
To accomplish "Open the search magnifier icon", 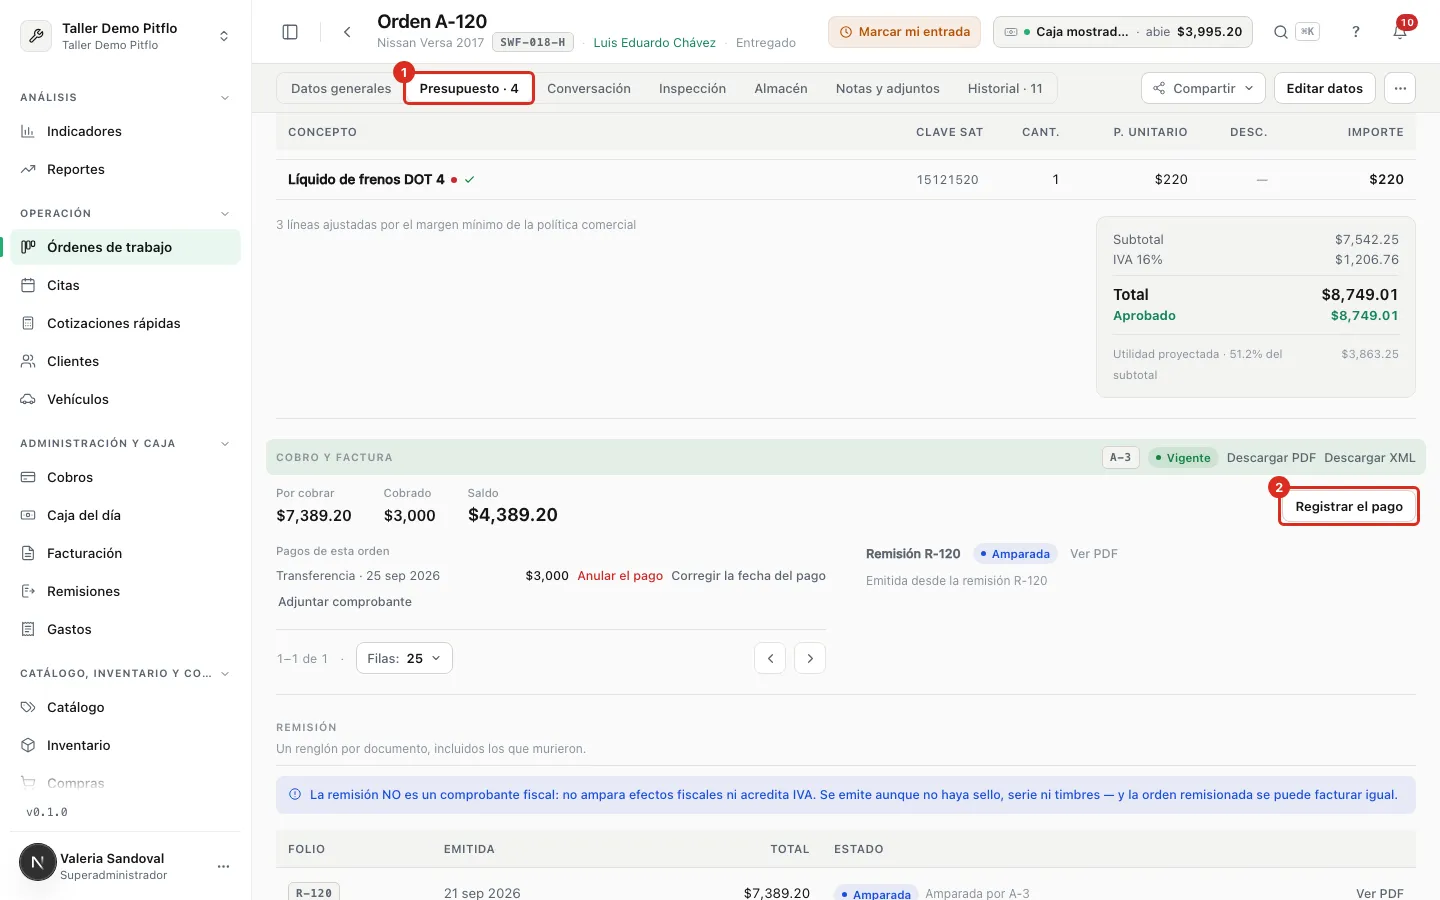I will point(1280,32).
